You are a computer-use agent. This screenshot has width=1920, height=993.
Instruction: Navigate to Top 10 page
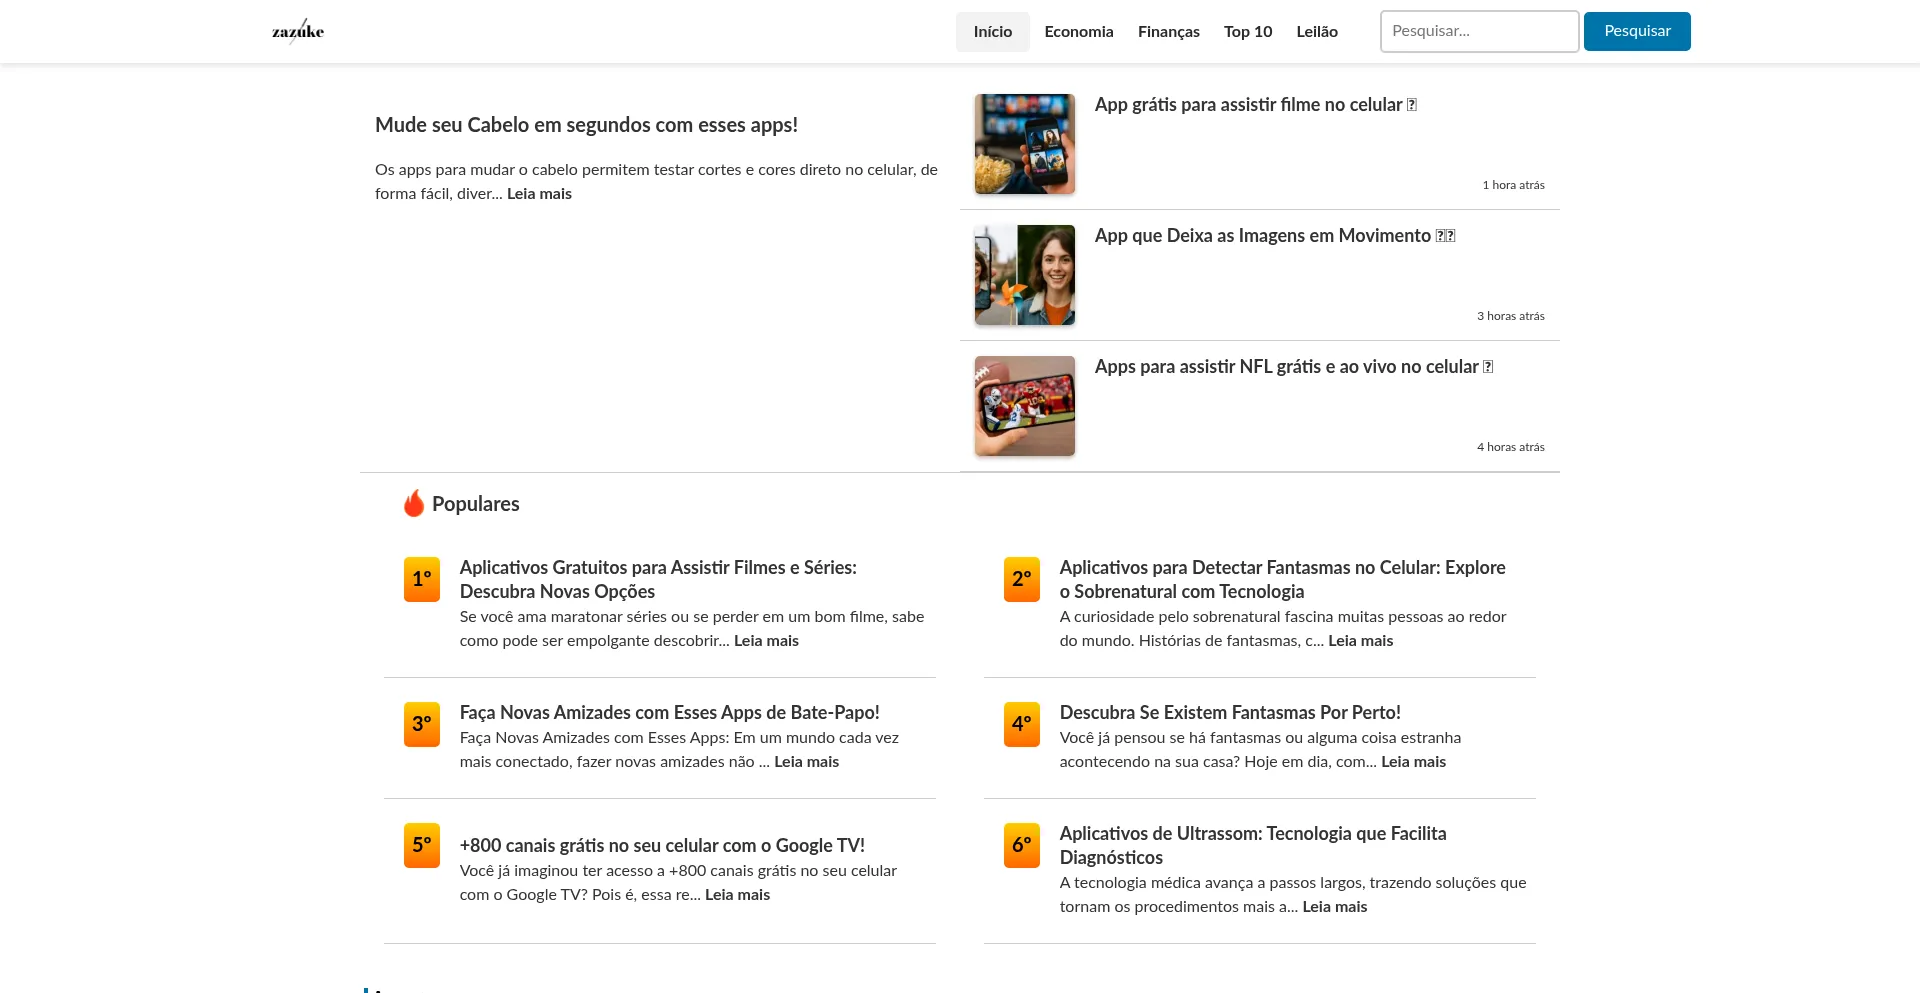[1247, 32]
